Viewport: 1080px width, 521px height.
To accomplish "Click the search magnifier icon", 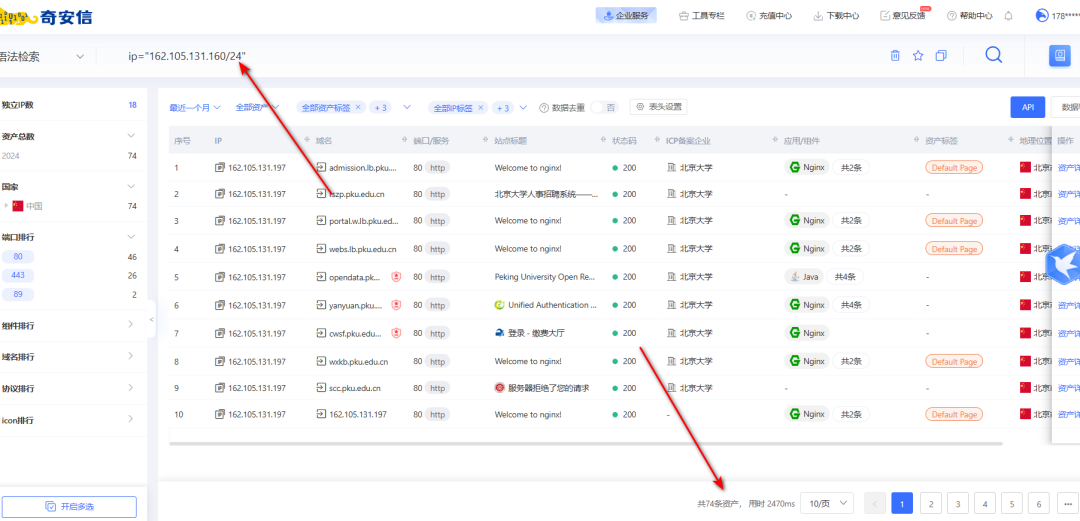I will click(x=993, y=55).
